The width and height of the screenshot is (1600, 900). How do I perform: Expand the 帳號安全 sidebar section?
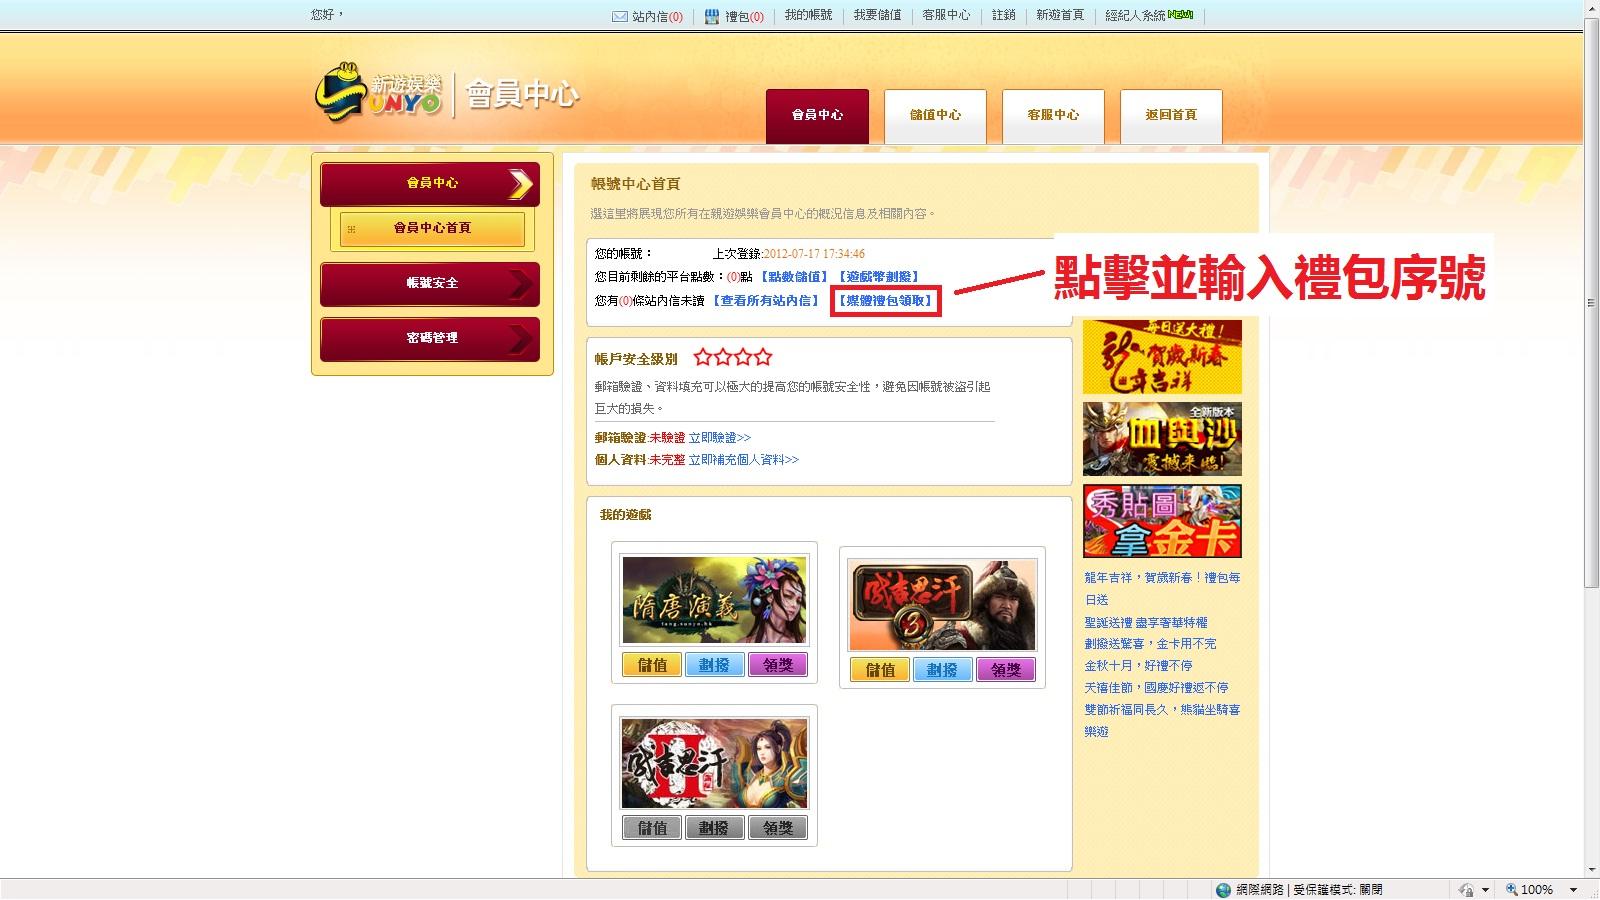click(430, 284)
